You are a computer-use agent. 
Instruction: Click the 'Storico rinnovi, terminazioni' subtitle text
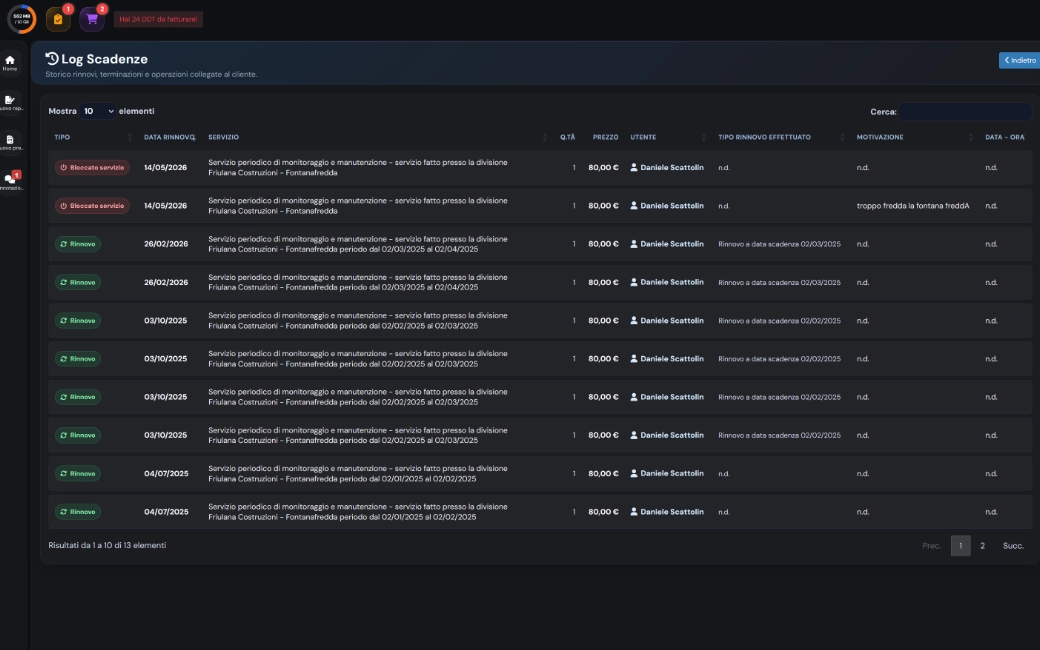pos(151,74)
